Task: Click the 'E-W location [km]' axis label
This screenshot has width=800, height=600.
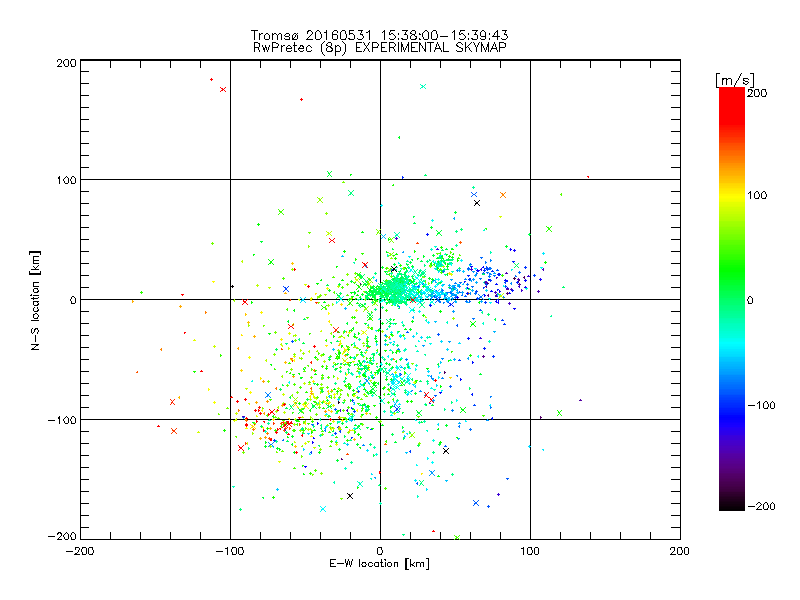Action: pos(380,563)
